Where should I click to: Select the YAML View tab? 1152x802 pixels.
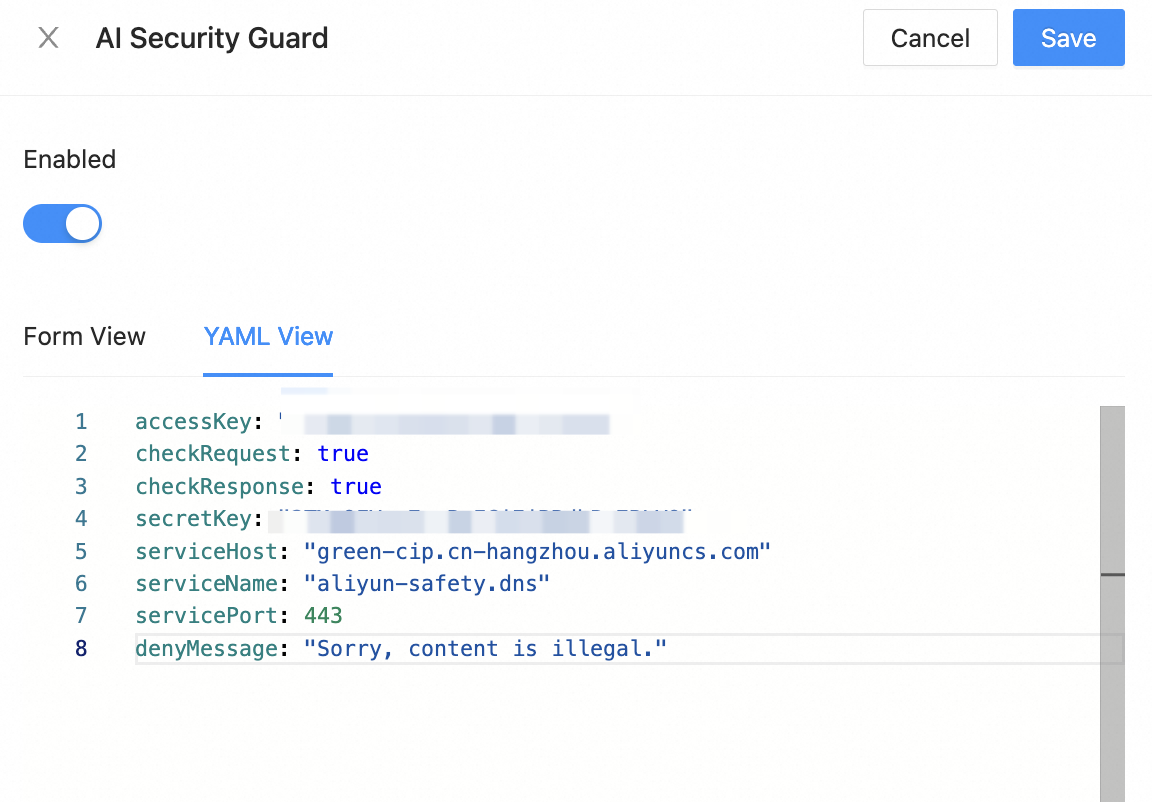[x=268, y=336]
